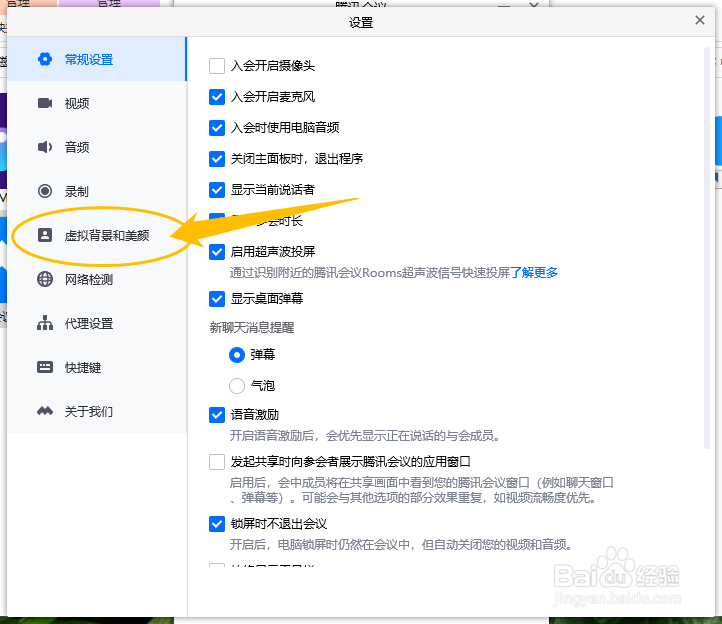Image resolution: width=722 pixels, height=624 pixels.
Task: Click the settings panel vertical scrollbar
Action: [707, 248]
